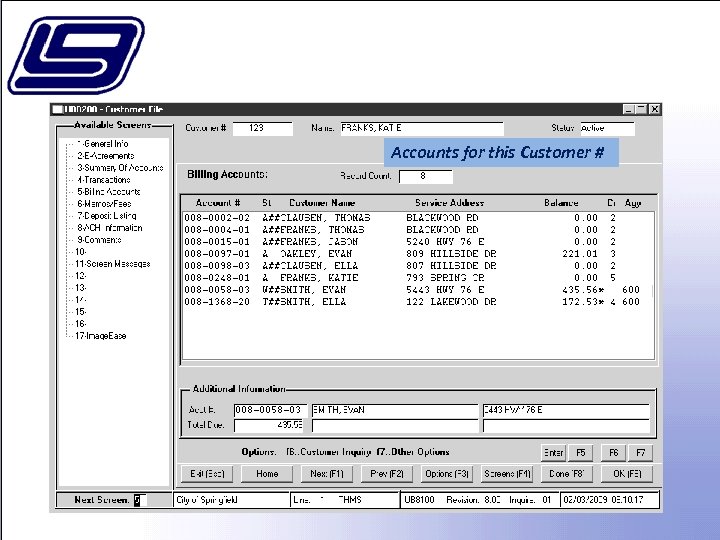Go back with Prev (F2)
Image resolution: width=720 pixels, height=540 pixels.
(x=387, y=473)
